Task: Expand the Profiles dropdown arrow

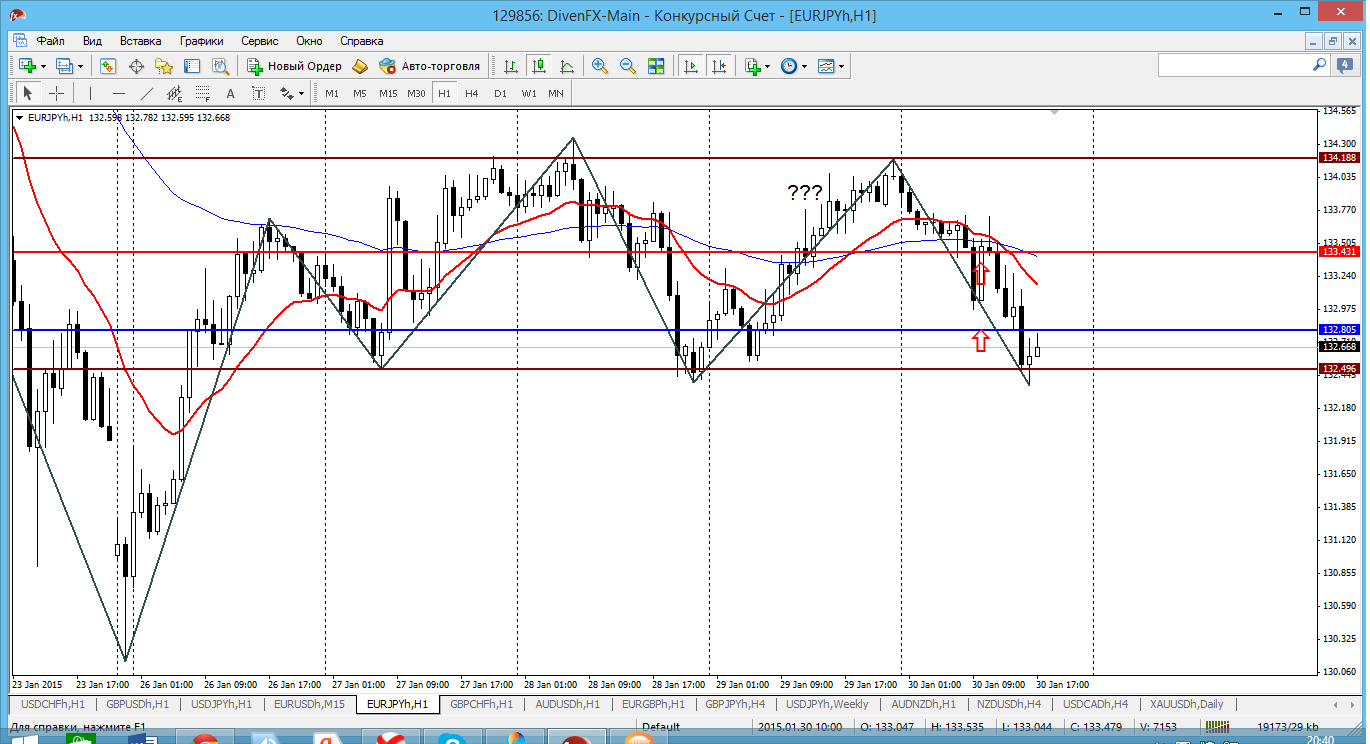Action: [x=81, y=66]
